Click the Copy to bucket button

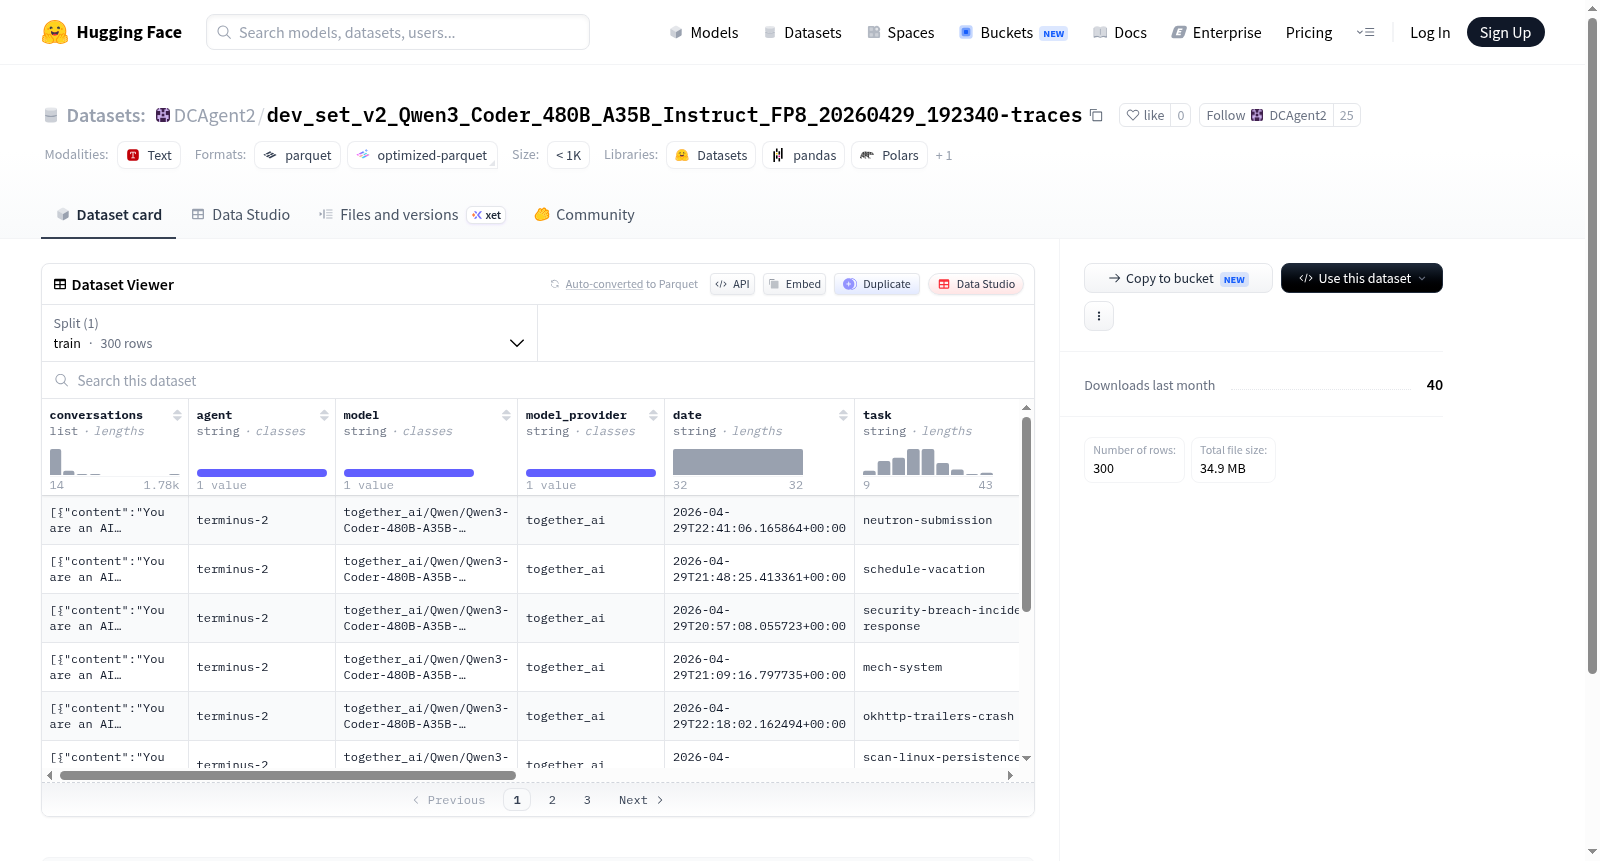click(1178, 278)
